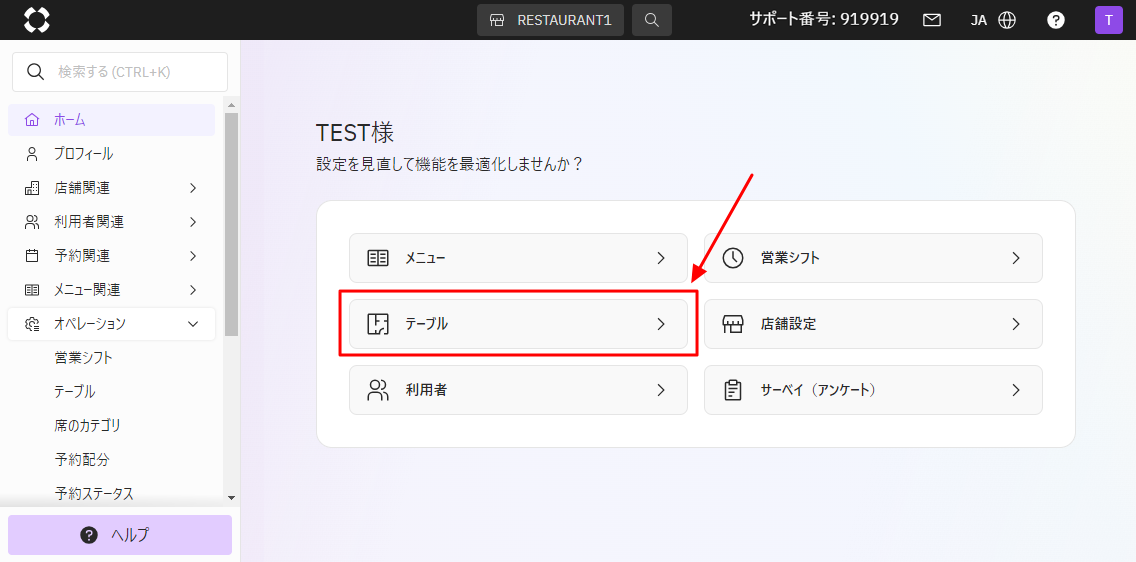Collapse the オペレーション sidebar section
This screenshot has width=1136, height=562.
click(x=112, y=324)
